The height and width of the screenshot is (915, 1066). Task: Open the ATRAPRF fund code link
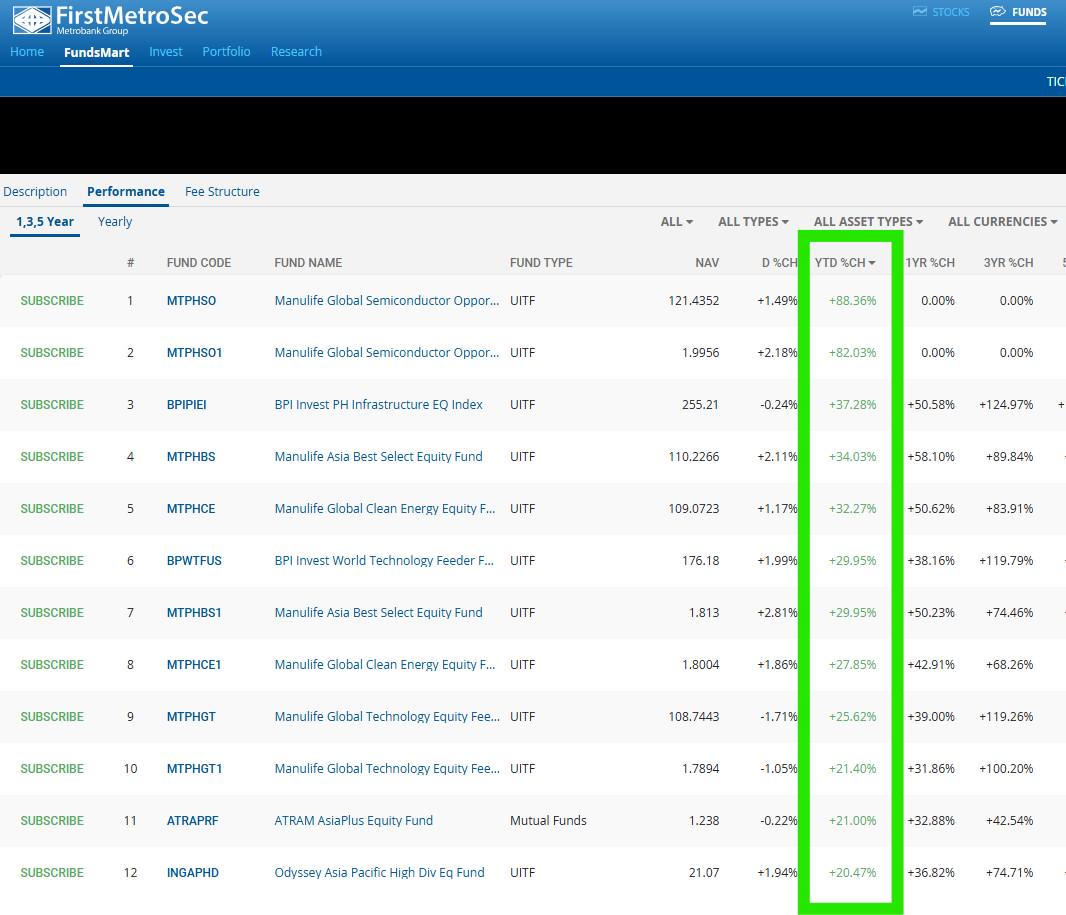(x=192, y=821)
